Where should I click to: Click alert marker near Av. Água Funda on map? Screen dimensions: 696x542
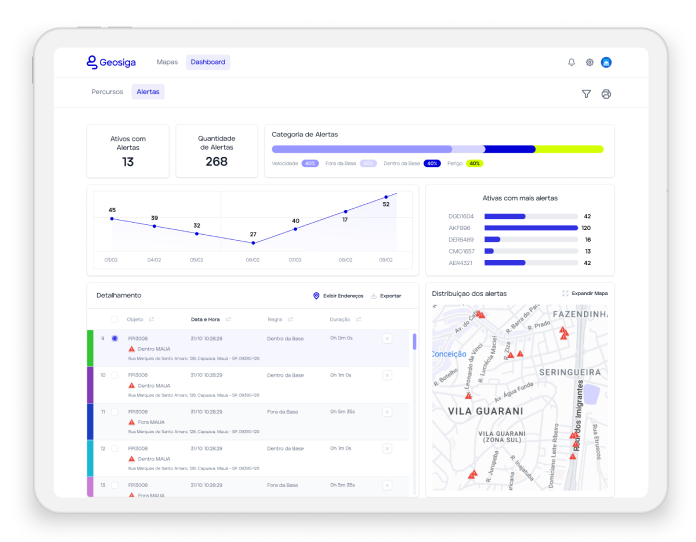coord(468,396)
